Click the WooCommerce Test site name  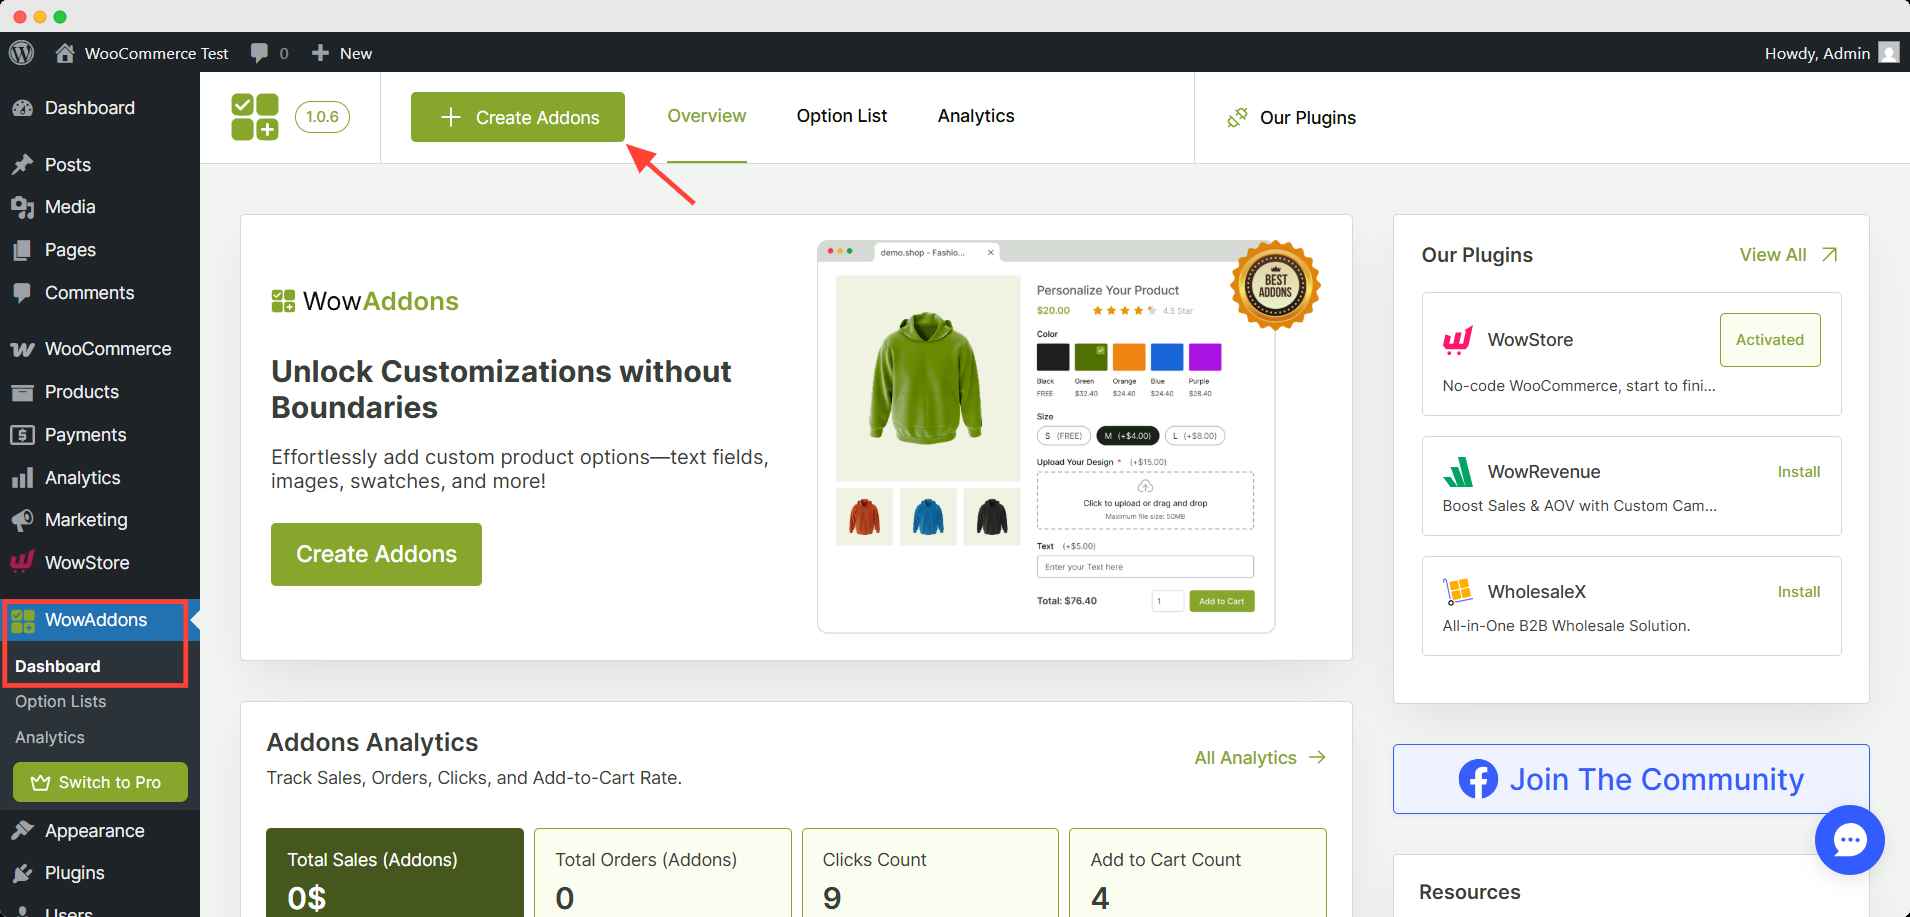tap(157, 53)
